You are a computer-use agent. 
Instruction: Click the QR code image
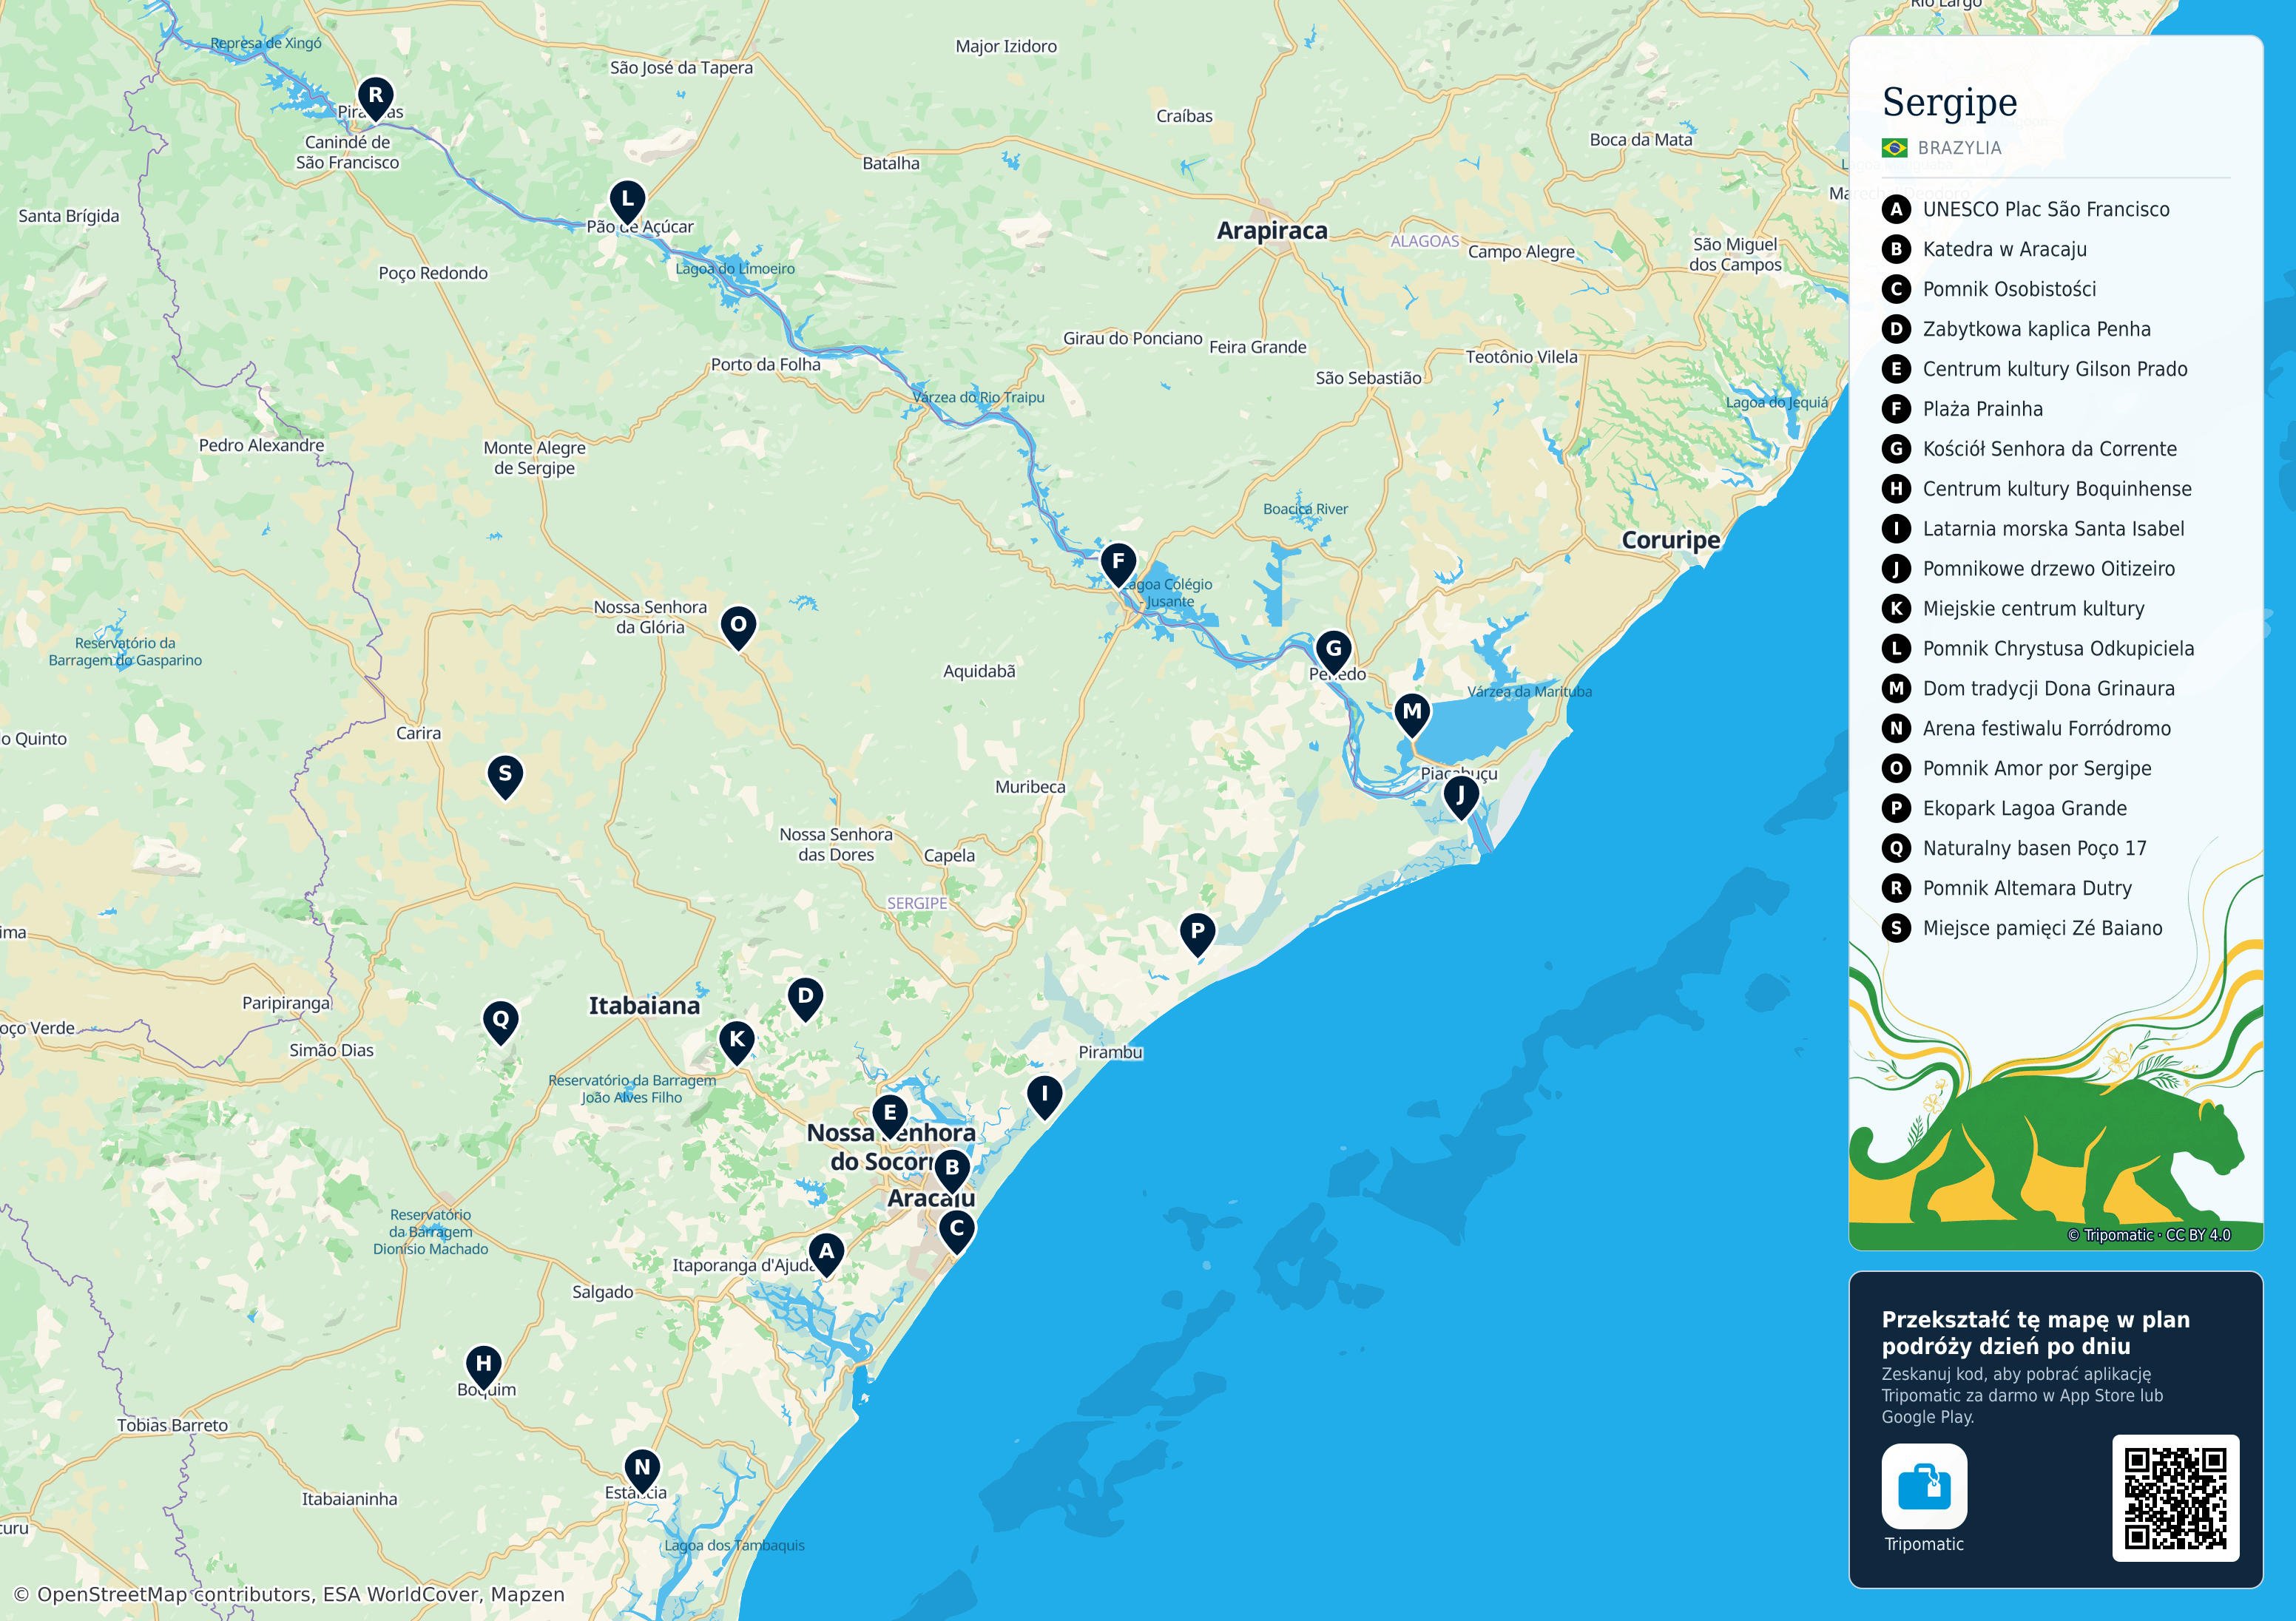(x=2176, y=1498)
